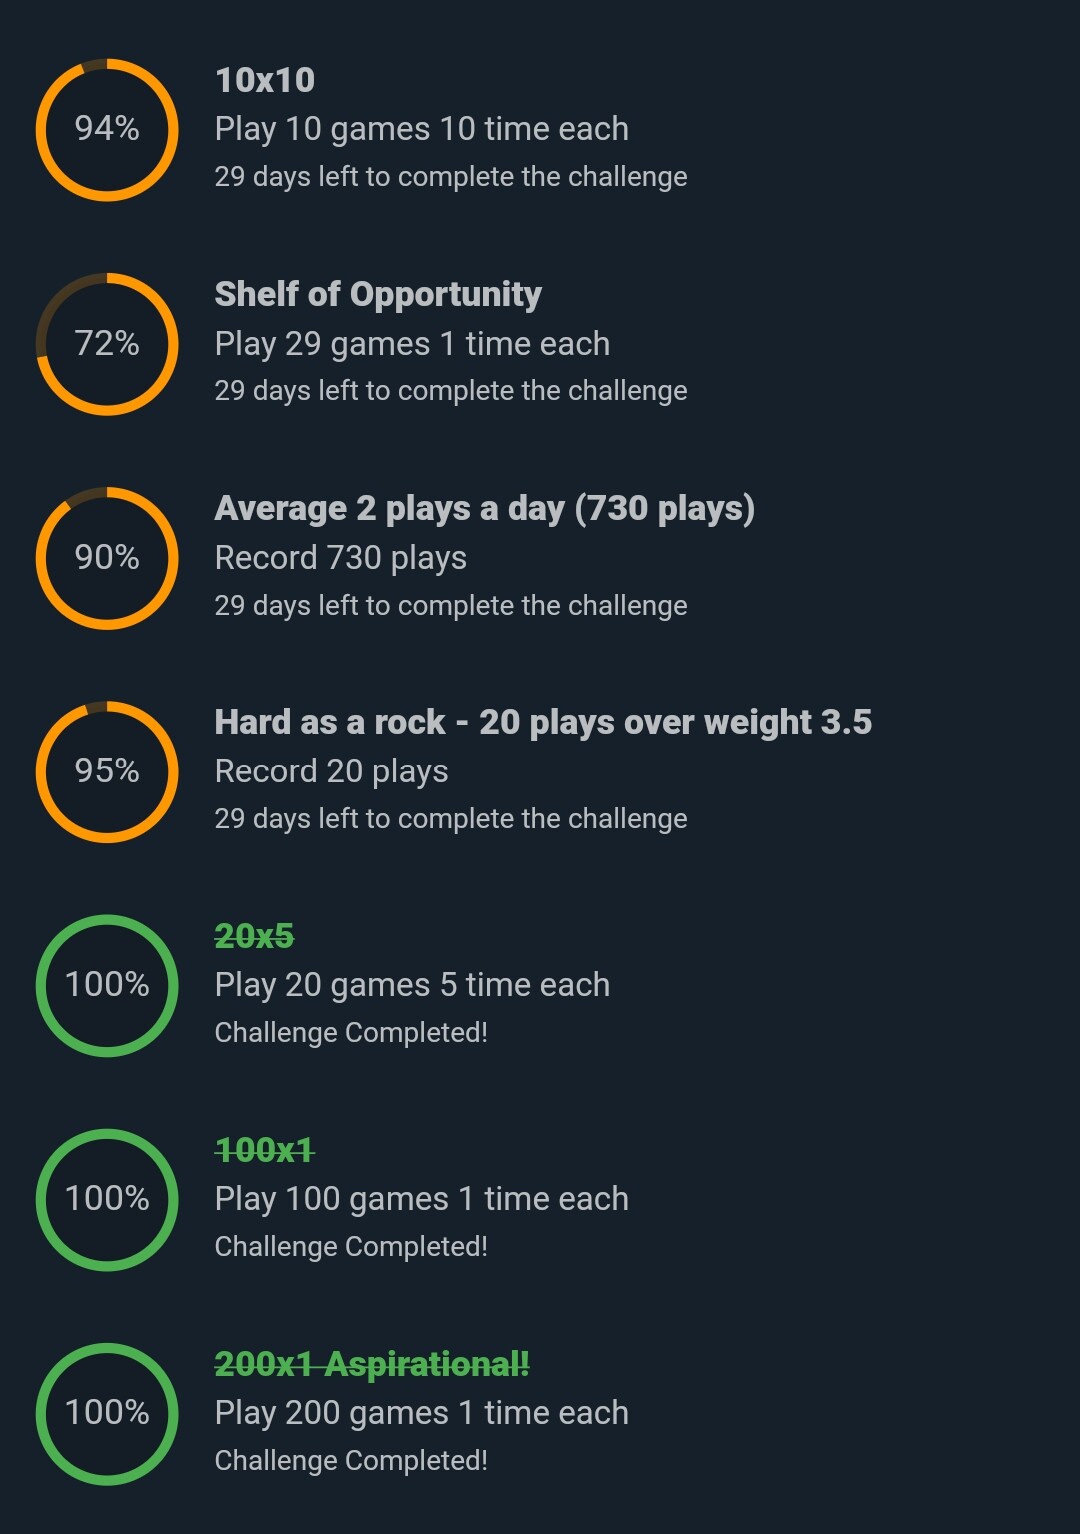Tap the 'Record 20 plays' description
1080x1534 pixels.
(x=331, y=771)
